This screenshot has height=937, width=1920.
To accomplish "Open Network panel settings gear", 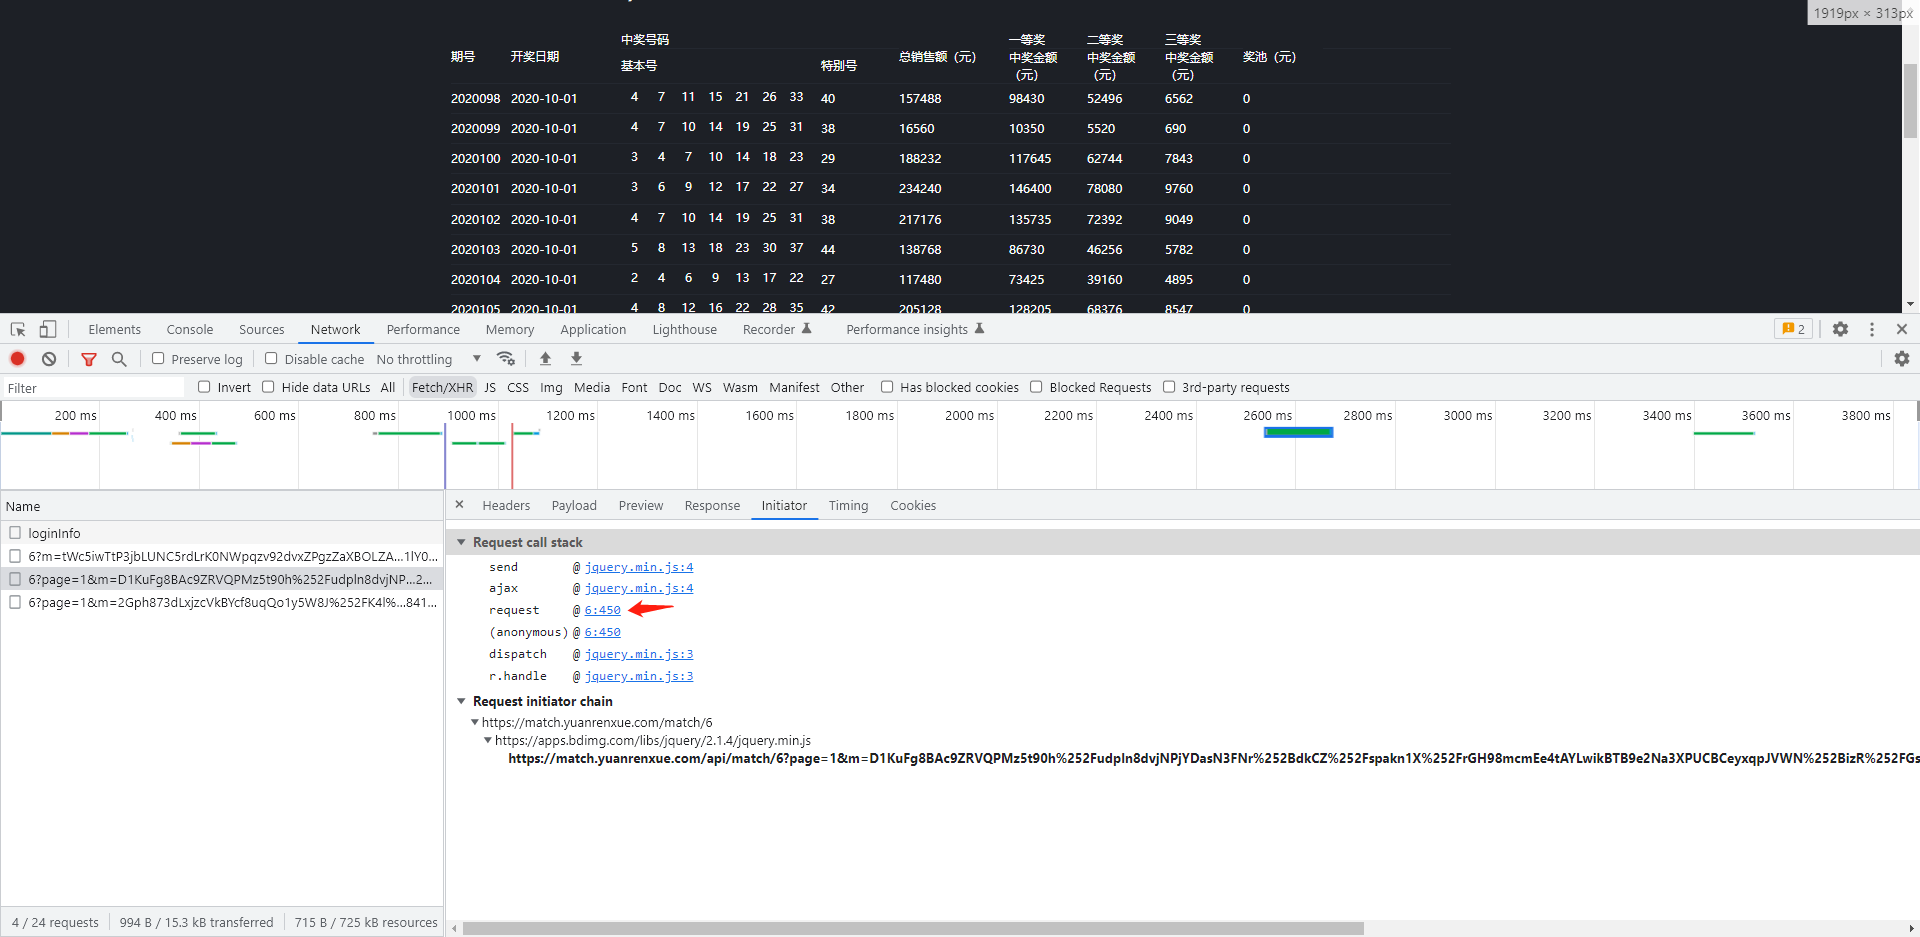I will (1902, 358).
